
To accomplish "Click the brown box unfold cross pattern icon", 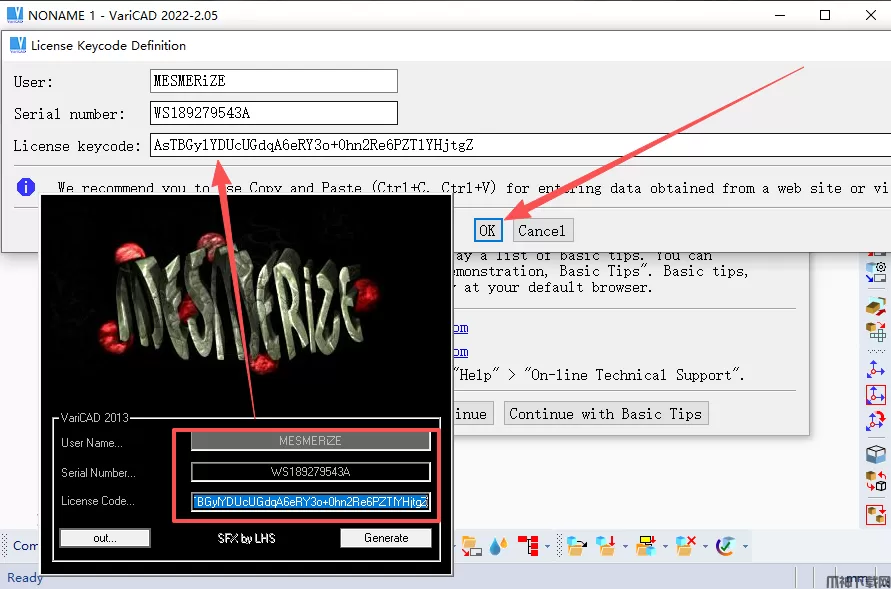I will click(x=876, y=331).
